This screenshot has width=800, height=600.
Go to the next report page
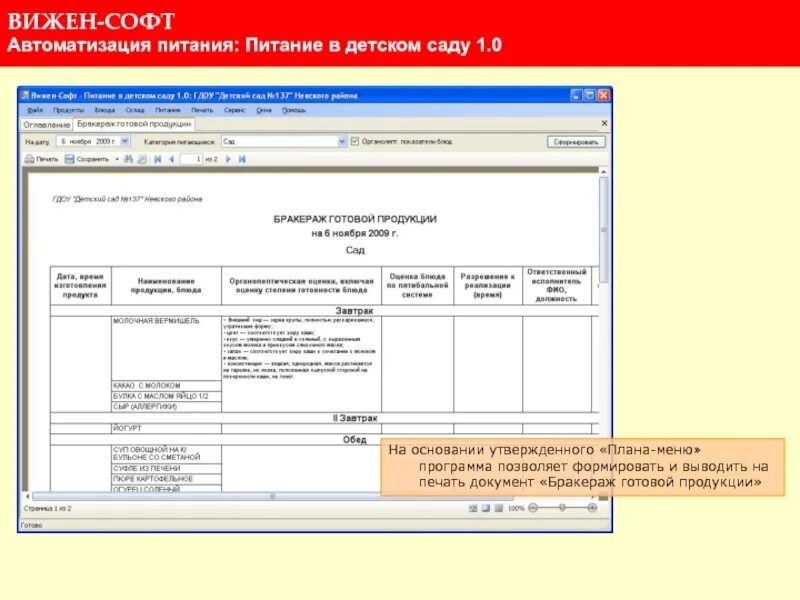[228, 159]
